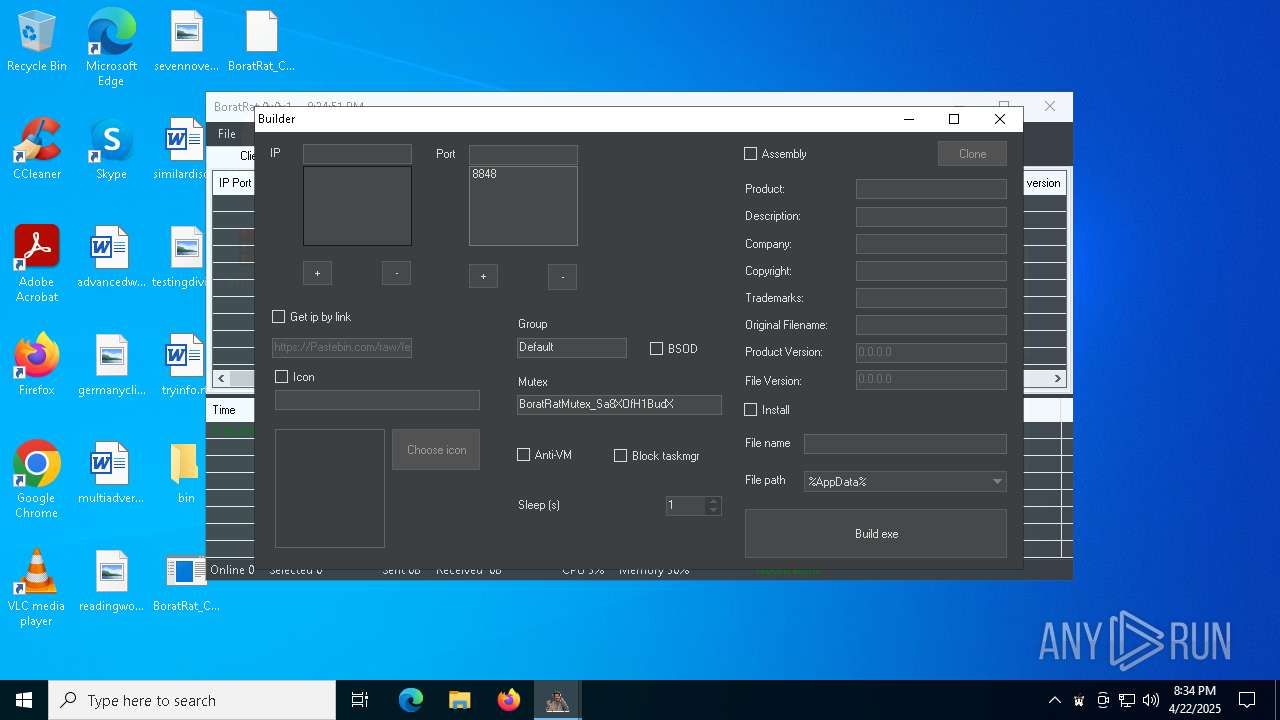Viewport: 1280px width, 720px height.
Task: Open Google Chrome desktop shortcut
Action: tap(37, 480)
